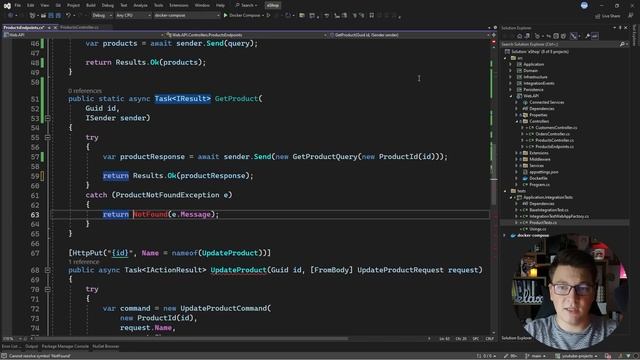Collapse try block outlining toggle at line 70
This screenshot has height=360, width=640.
coord(47,289)
